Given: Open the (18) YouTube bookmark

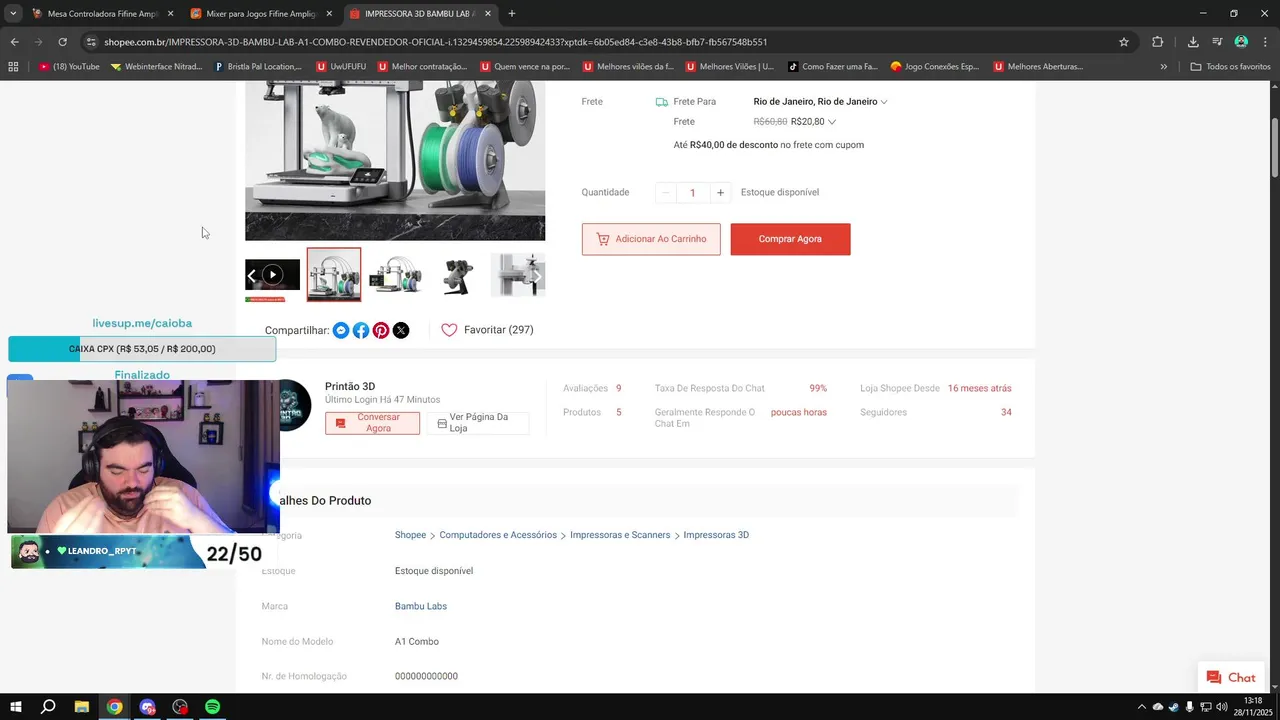Looking at the screenshot, I should click(69, 67).
